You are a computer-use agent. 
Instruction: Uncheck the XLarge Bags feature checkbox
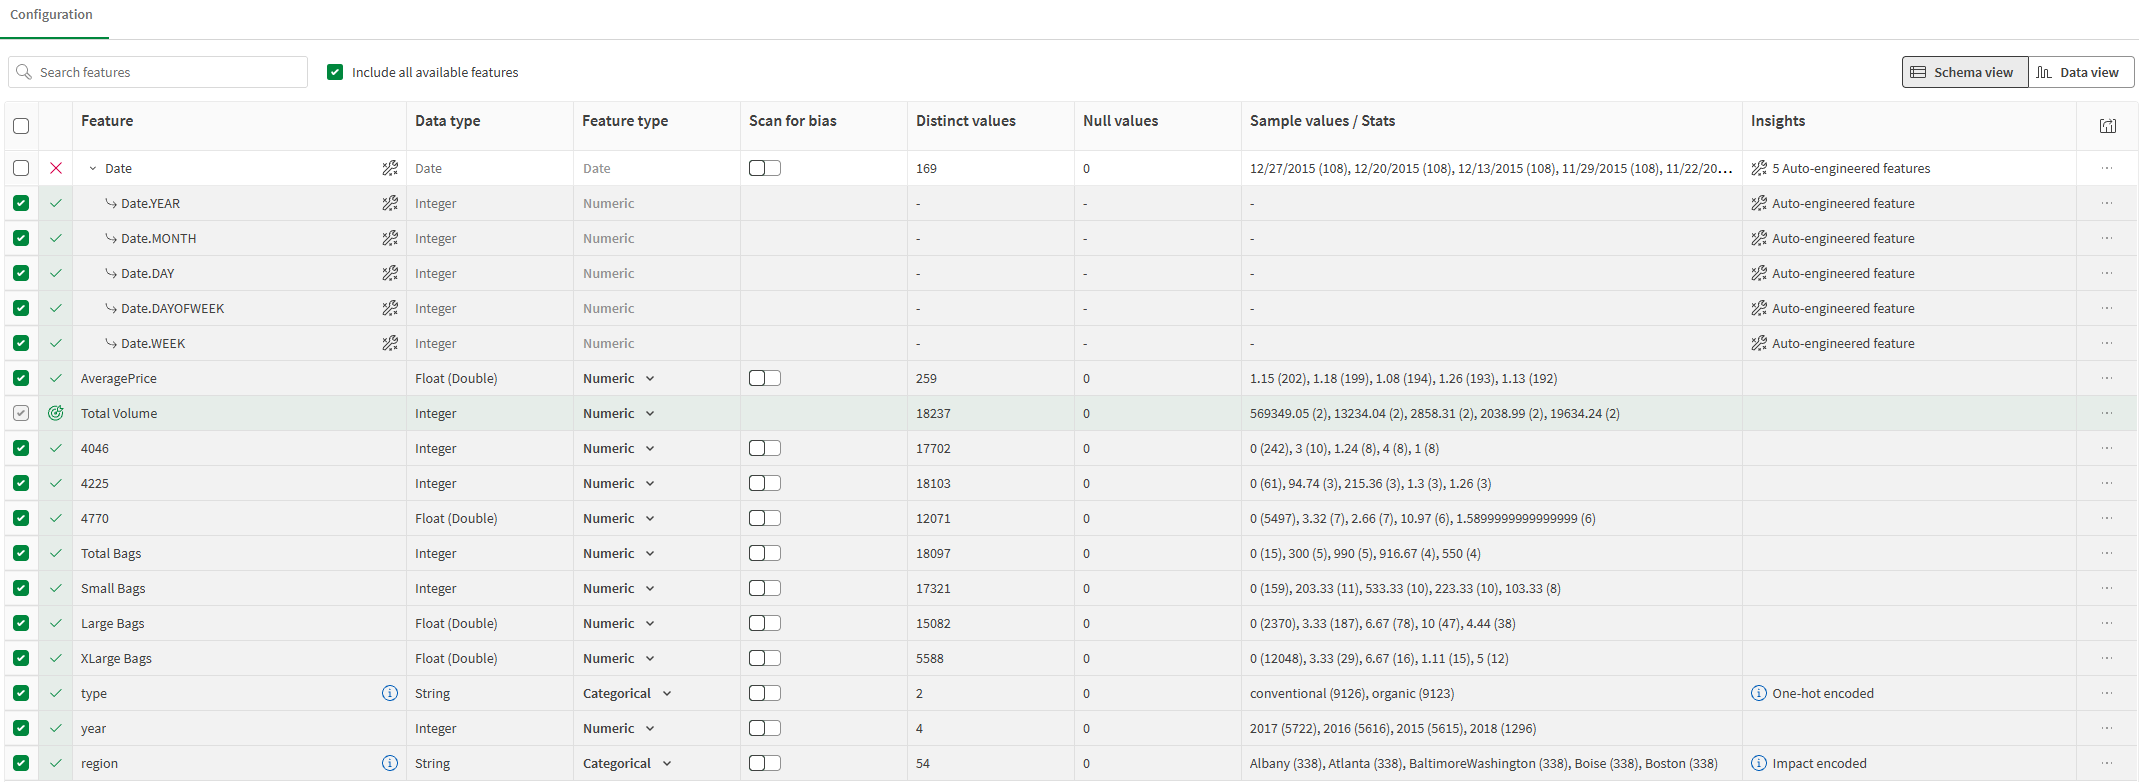pos(21,658)
